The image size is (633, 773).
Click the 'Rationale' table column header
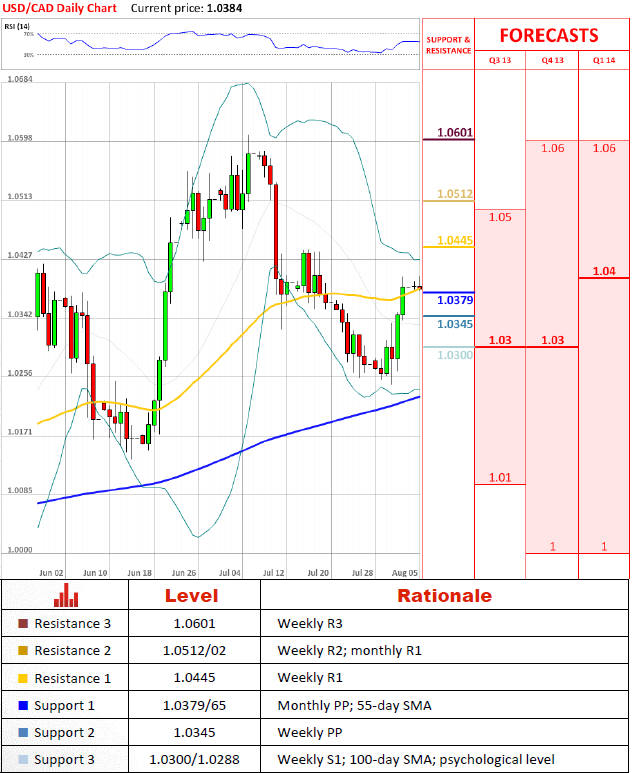pyautogui.click(x=444, y=596)
